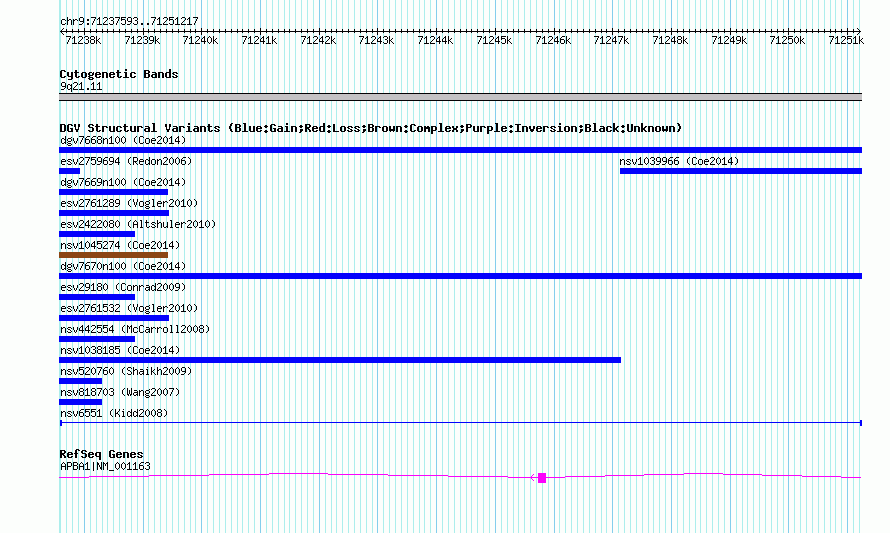The height and width of the screenshot is (533, 890).
Task: Click the 71246k ruler tick label
Action: pos(553,40)
